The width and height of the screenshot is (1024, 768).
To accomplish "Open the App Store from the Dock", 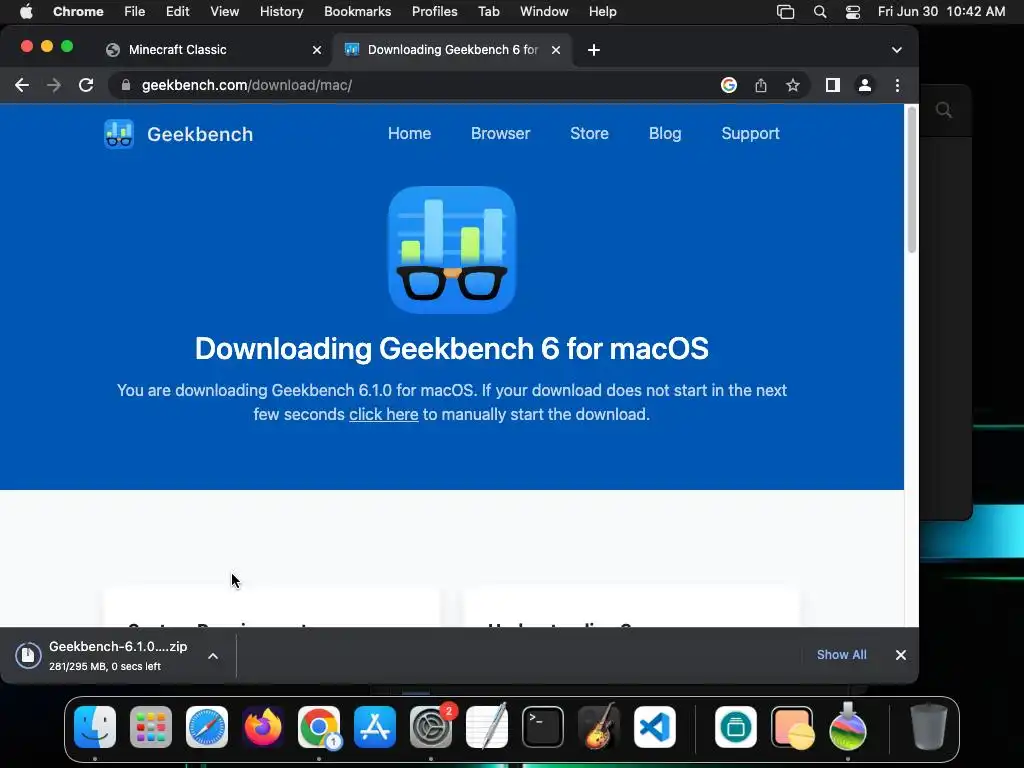I will pyautogui.click(x=375, y=727).
